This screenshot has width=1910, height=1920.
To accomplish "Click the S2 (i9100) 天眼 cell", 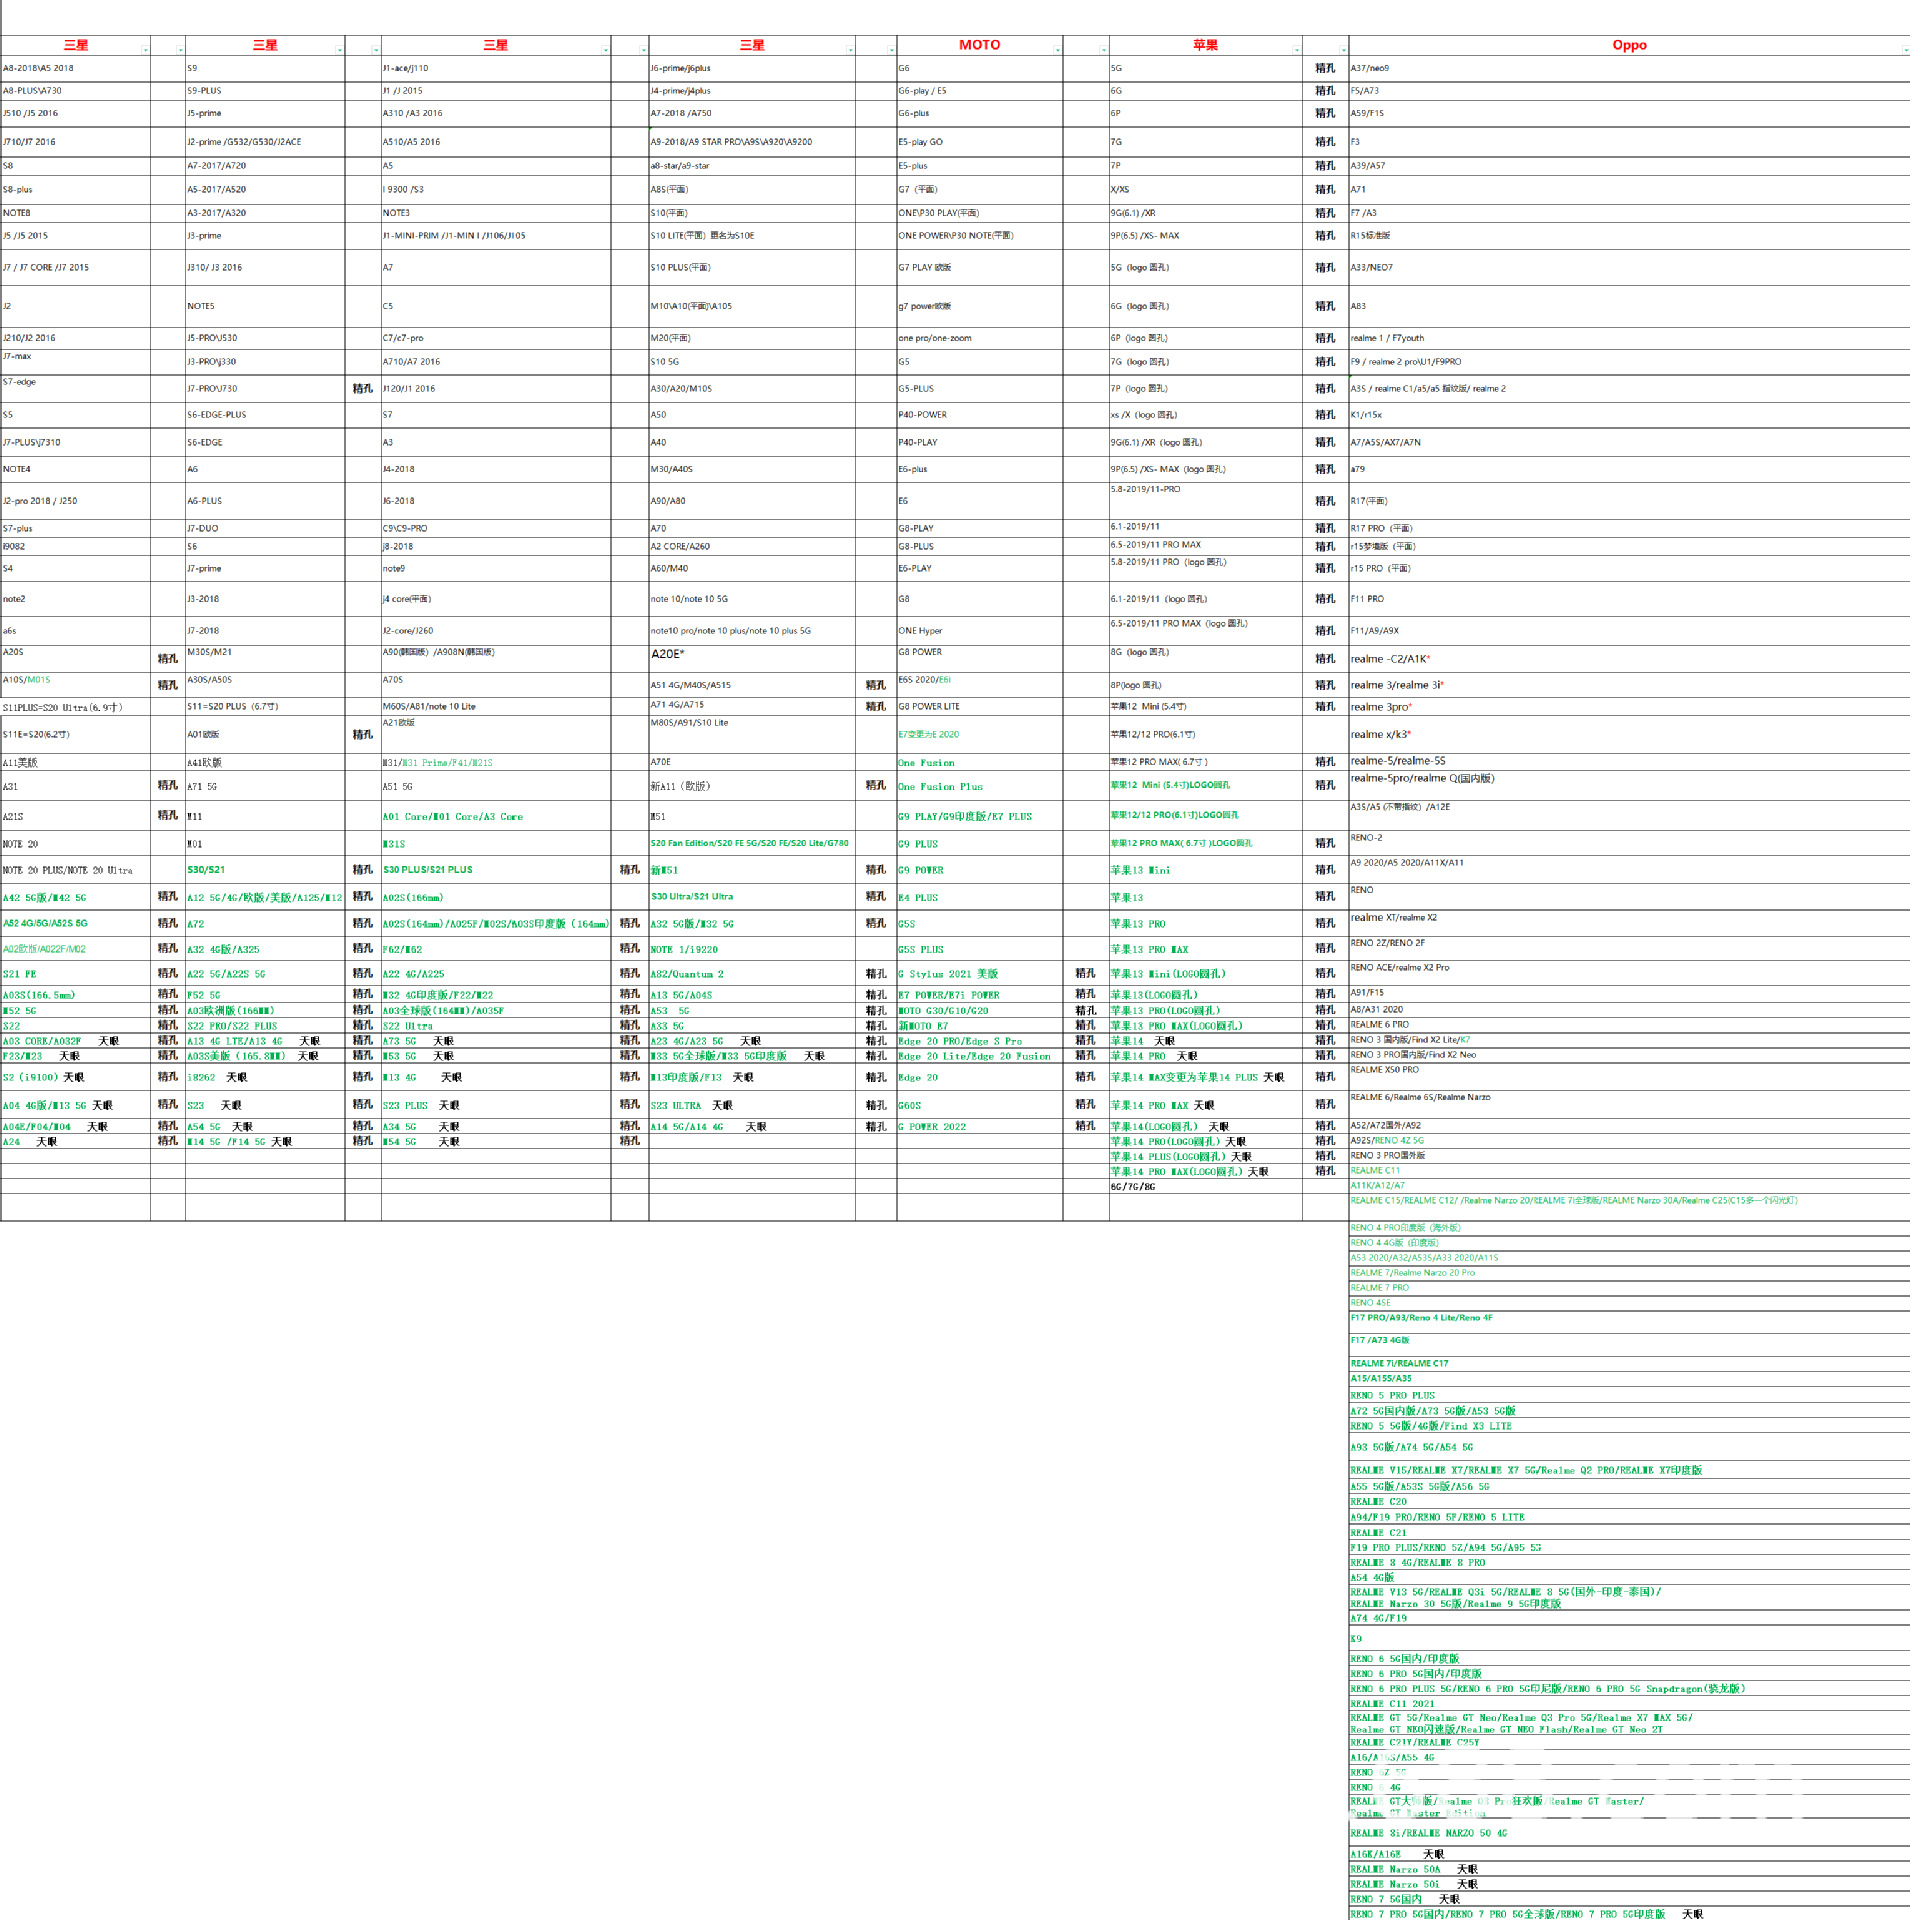I will (x=75, y=1078).
